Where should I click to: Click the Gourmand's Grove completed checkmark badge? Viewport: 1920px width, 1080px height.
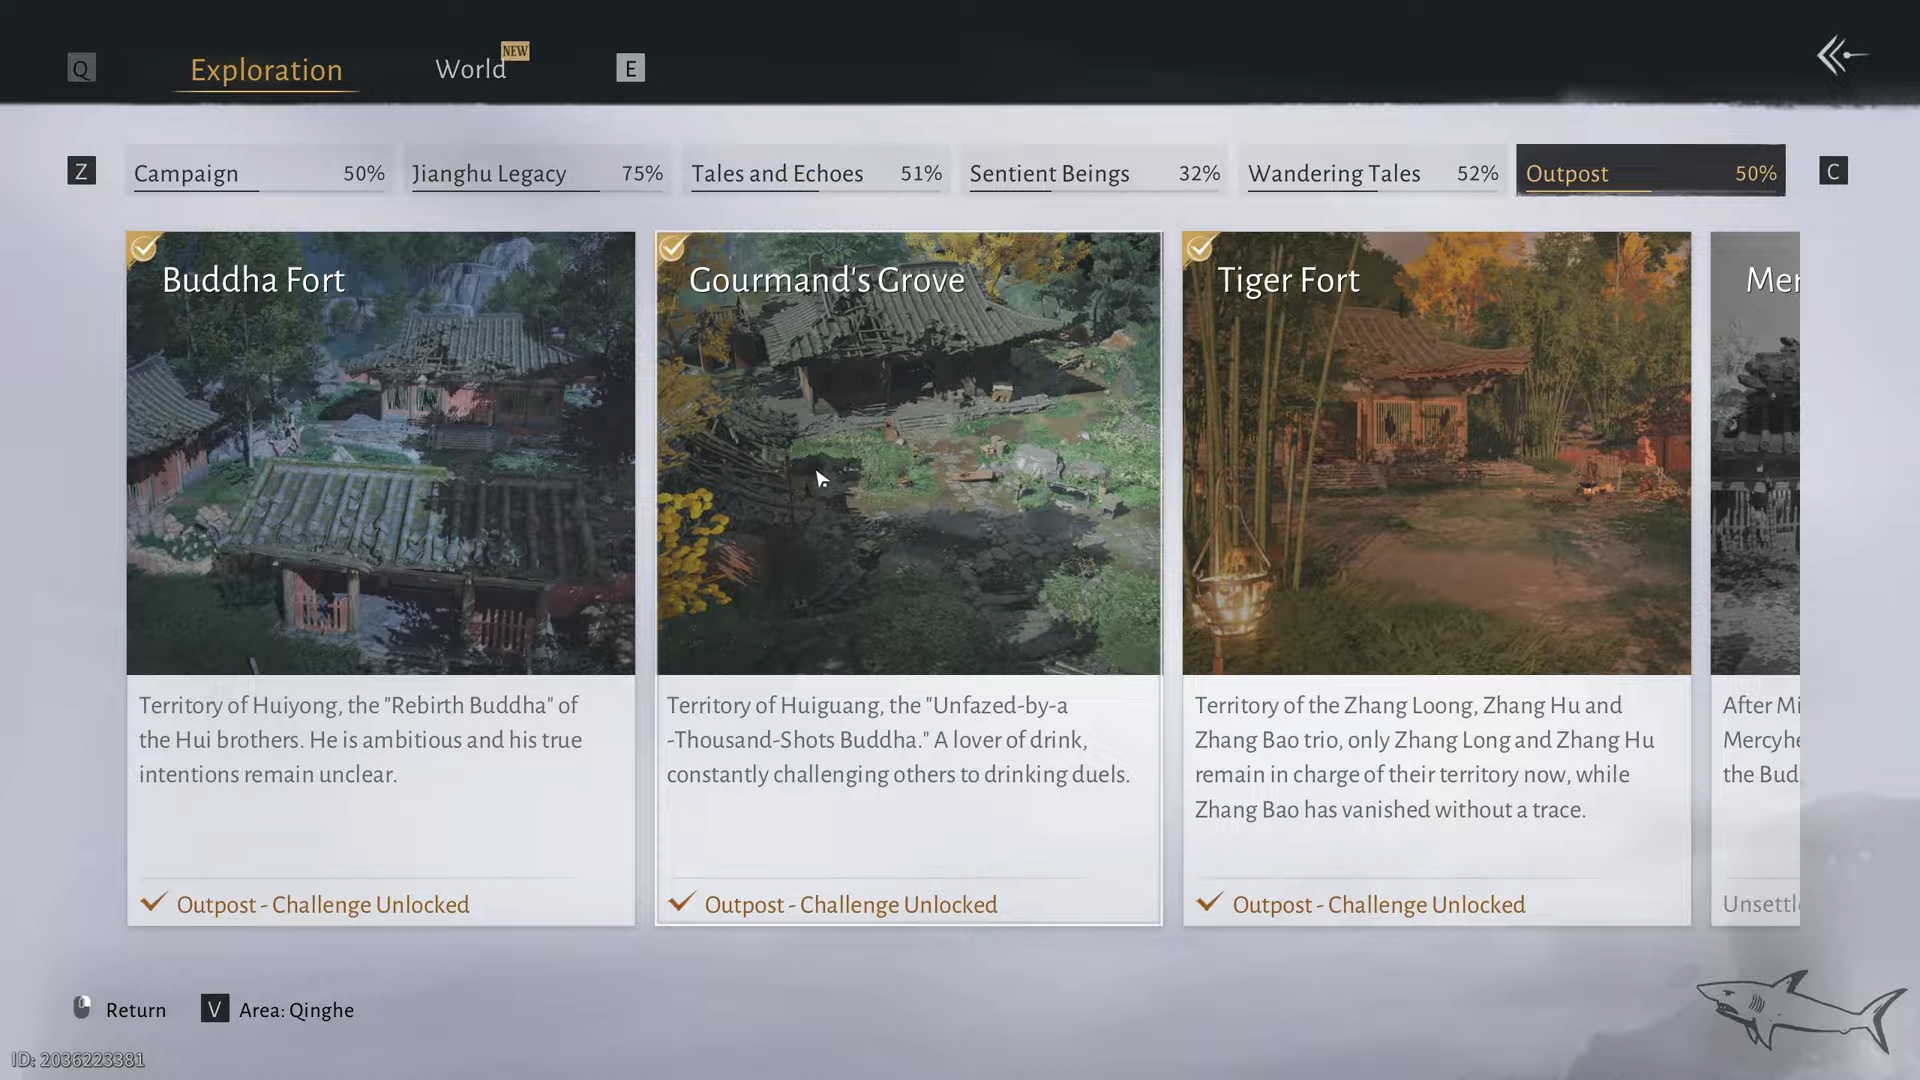(672, 248)
